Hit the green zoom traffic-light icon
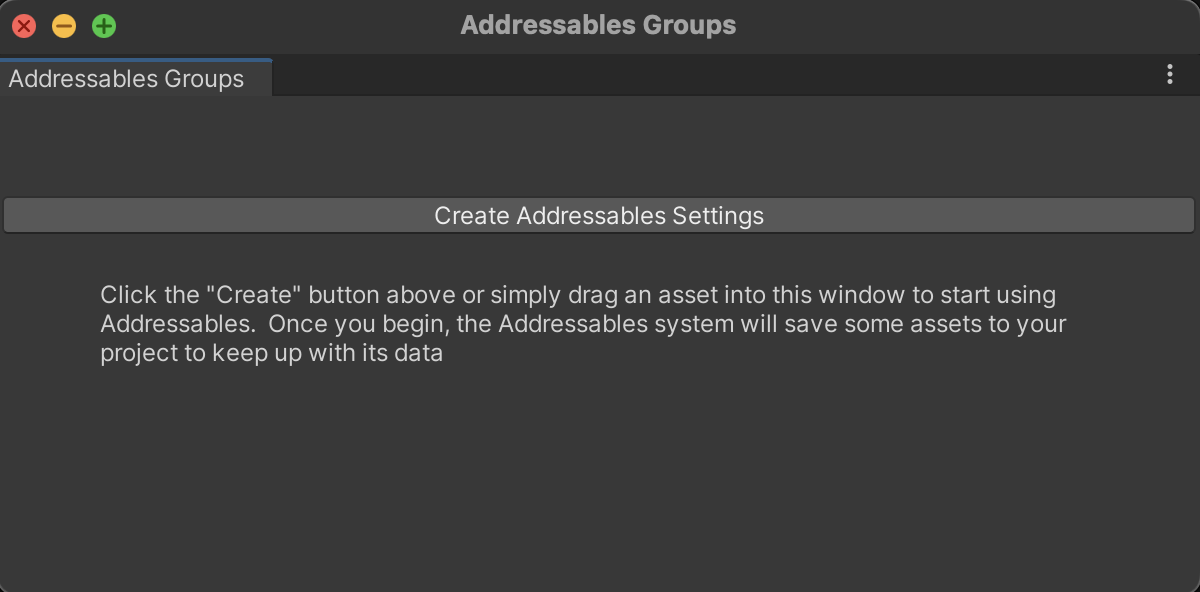Screen dimensions: 1200x592 click(104, 26)
